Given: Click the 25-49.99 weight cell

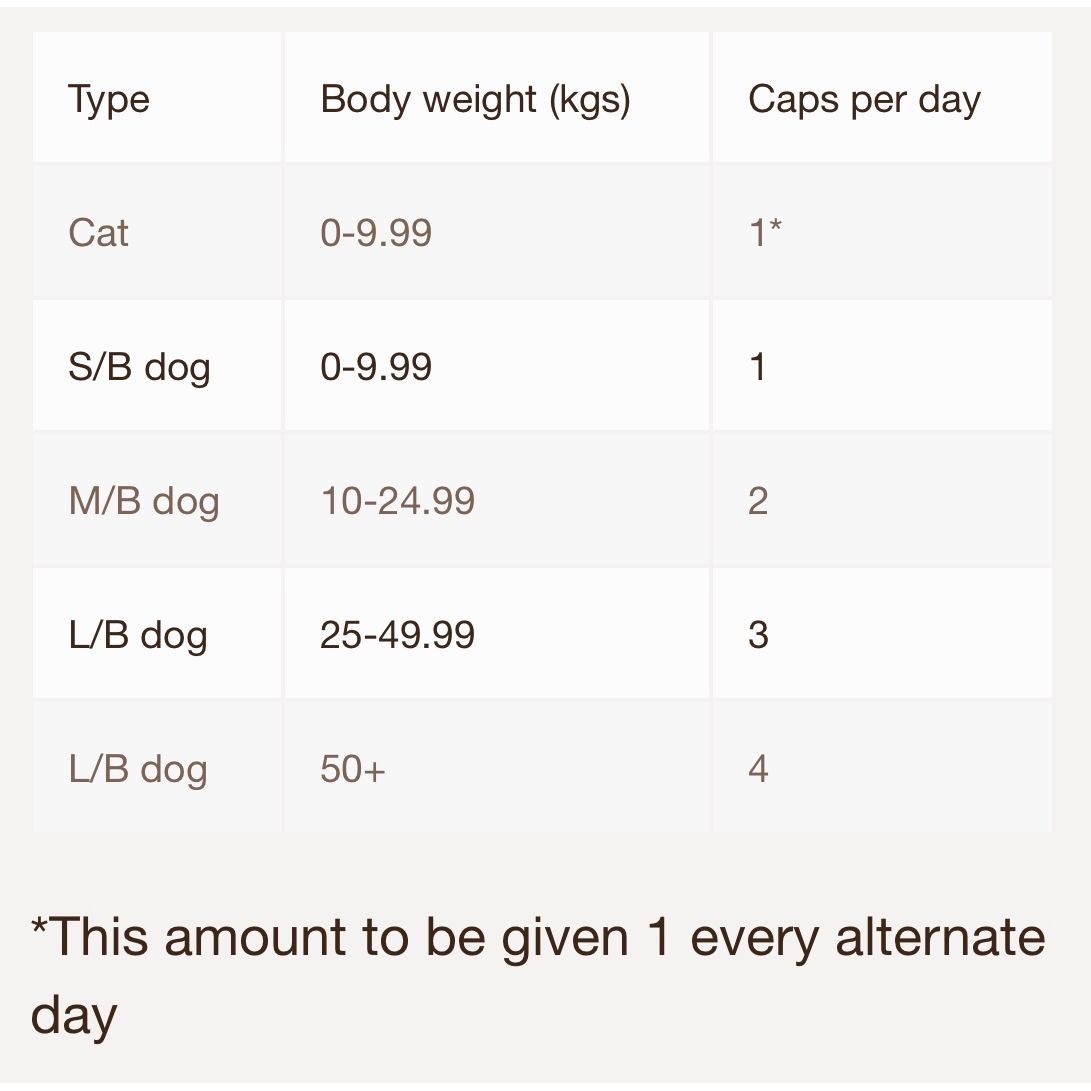Looking at the screenshot, I should point(497,633).
